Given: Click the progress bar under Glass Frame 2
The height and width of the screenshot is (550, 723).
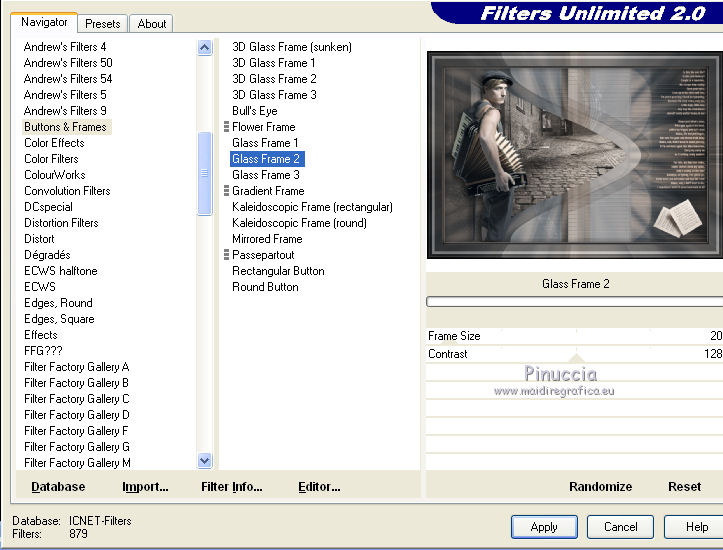Looking at the screenshot, I should [x=575, y=302].
